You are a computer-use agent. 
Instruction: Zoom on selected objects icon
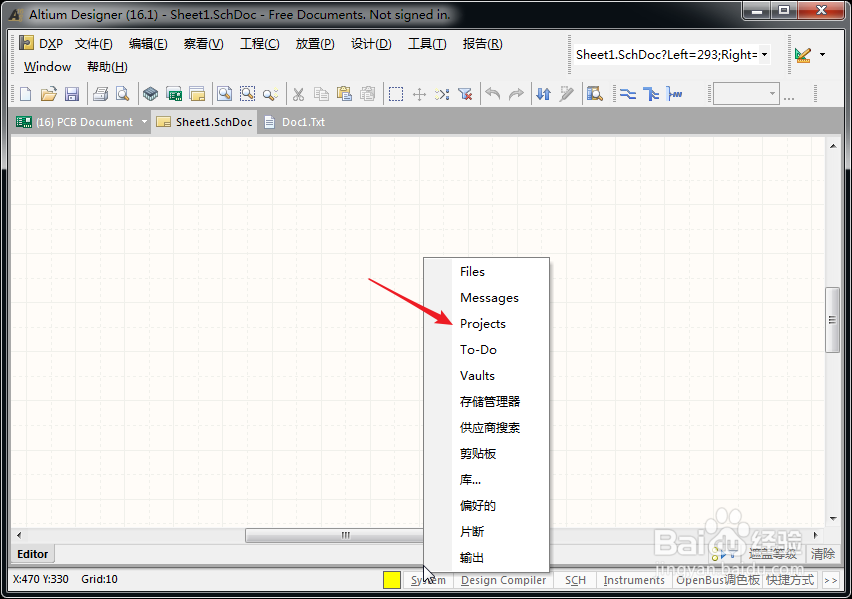tap(270, 94)
